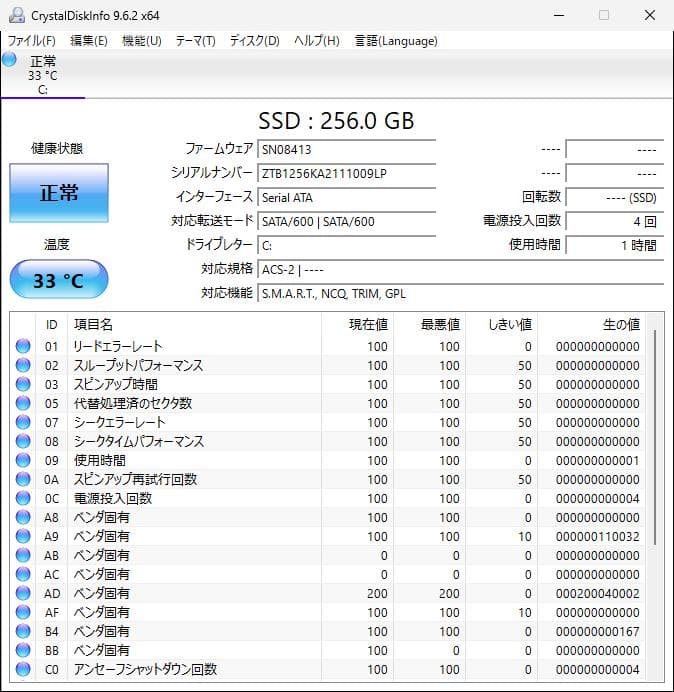Screen dimensions: 674x692
Task: Click the power-on count field 4 回
Action: (615, 221)
